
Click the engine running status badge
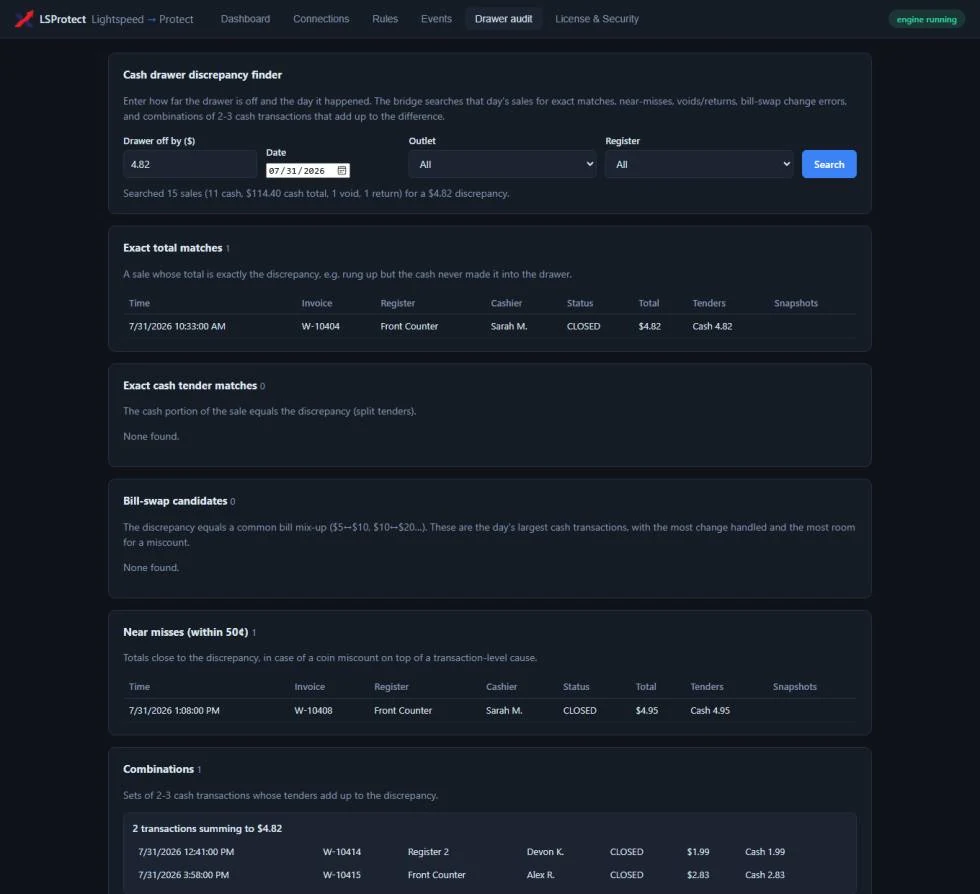(x=926, y=19)
